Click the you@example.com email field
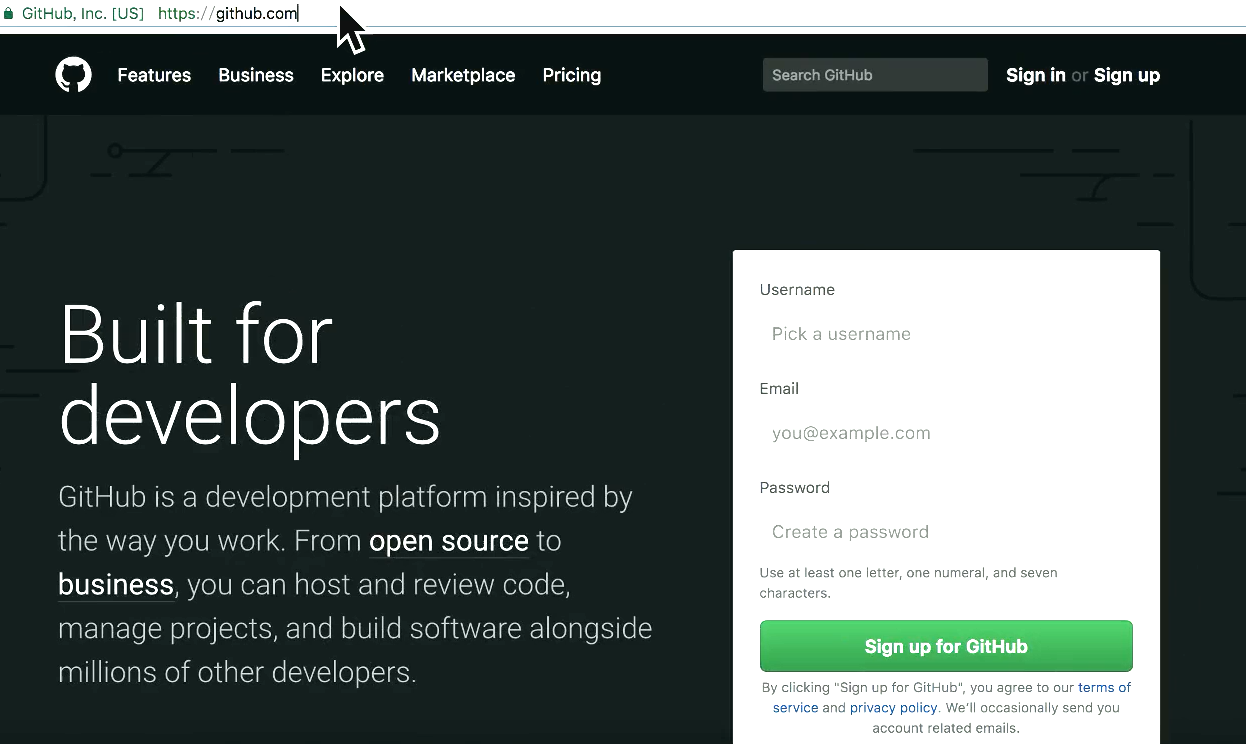Viewport: 1246px width, 744px height. 946,433
